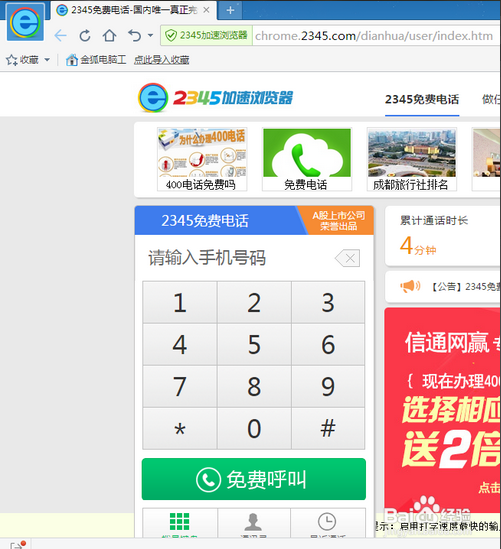501x549 pixels.
Task: Dial digit 8 on keypad
Action: pyautogui.click(x=254, y=387)
